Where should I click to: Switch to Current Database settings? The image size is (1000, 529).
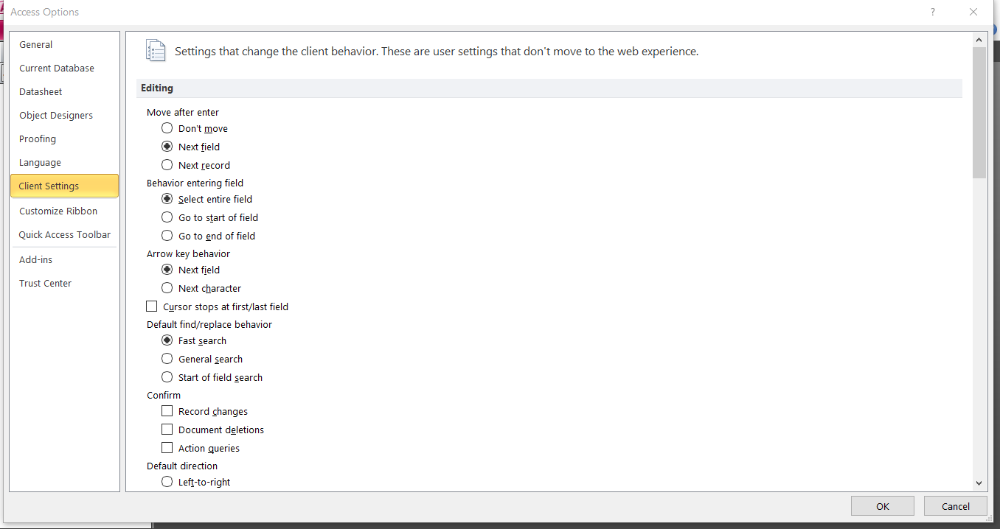coord(57,68)
